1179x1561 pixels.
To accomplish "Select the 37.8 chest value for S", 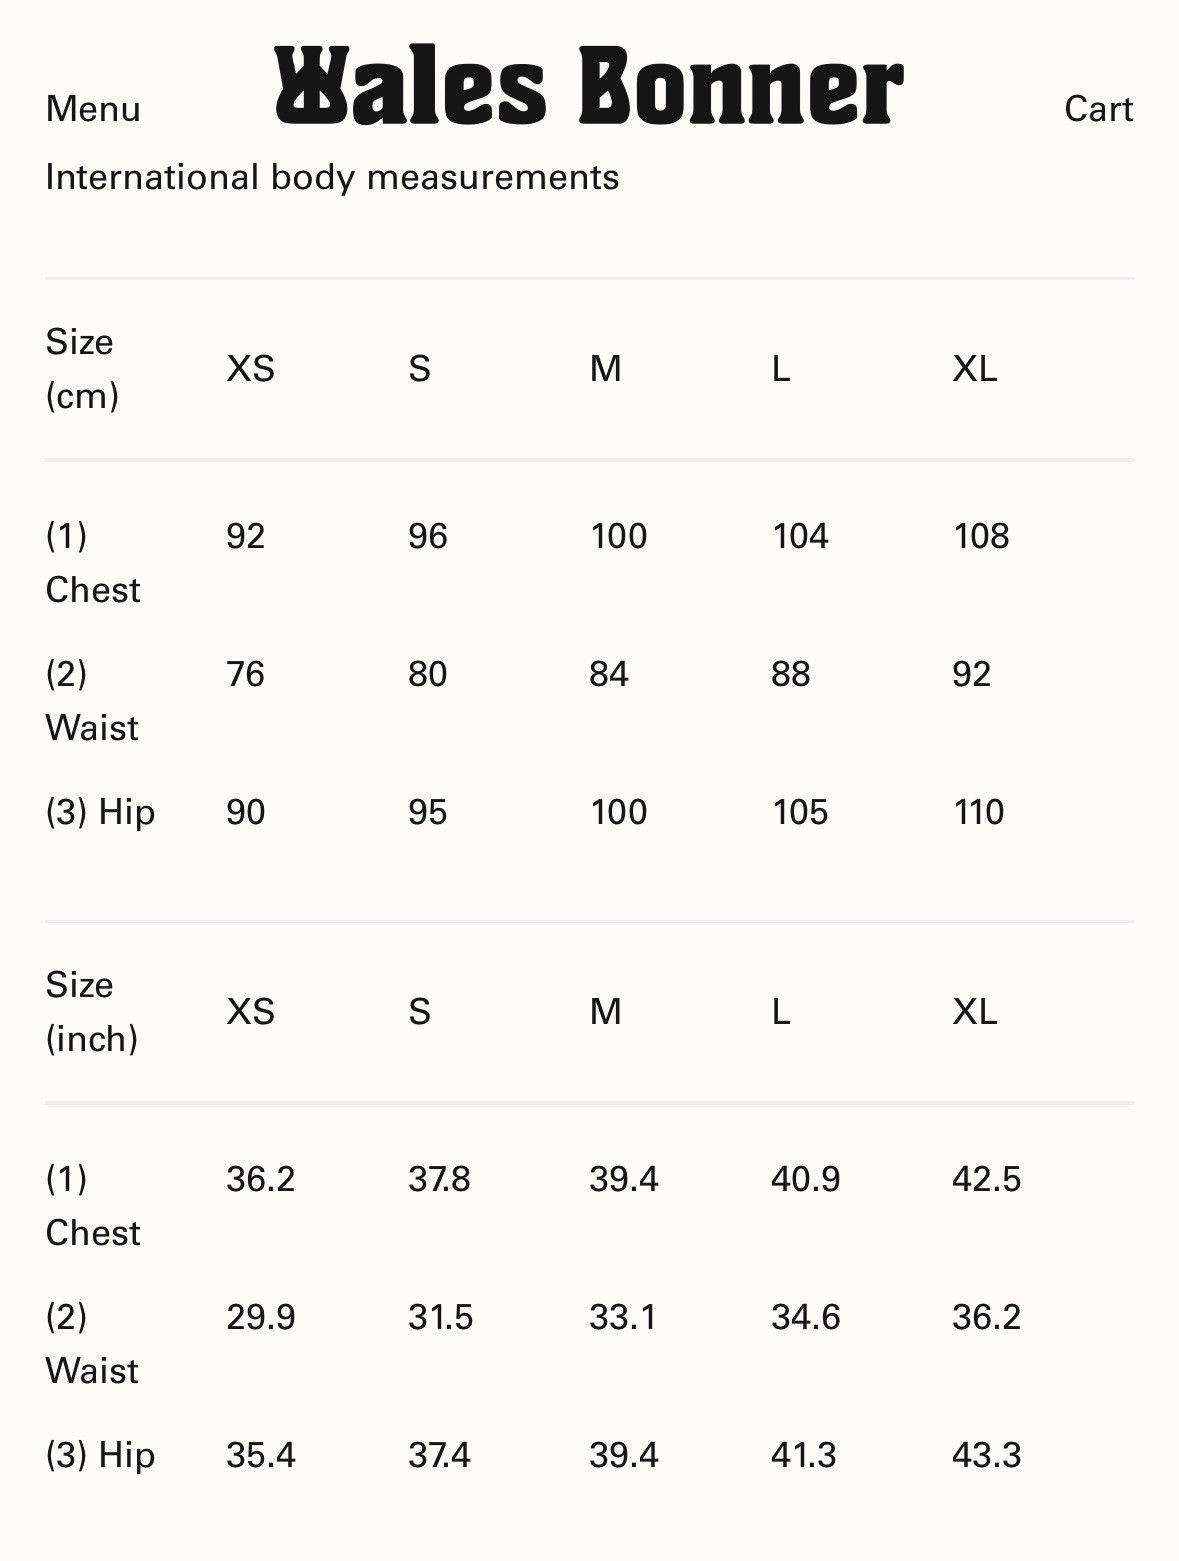I will click(x=439, y=1179).
